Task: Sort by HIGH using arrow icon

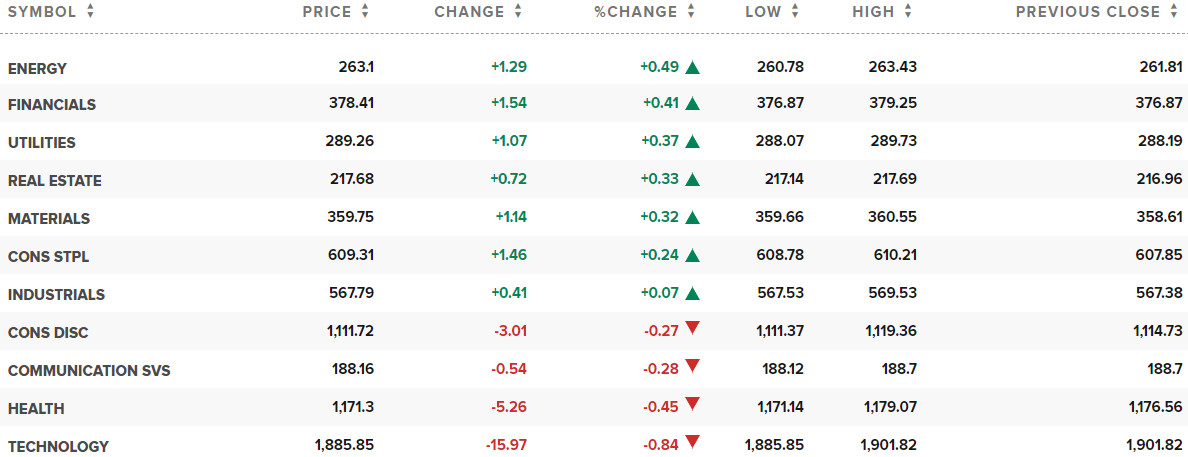Action: pyautogui.click(x=908, y=11)
